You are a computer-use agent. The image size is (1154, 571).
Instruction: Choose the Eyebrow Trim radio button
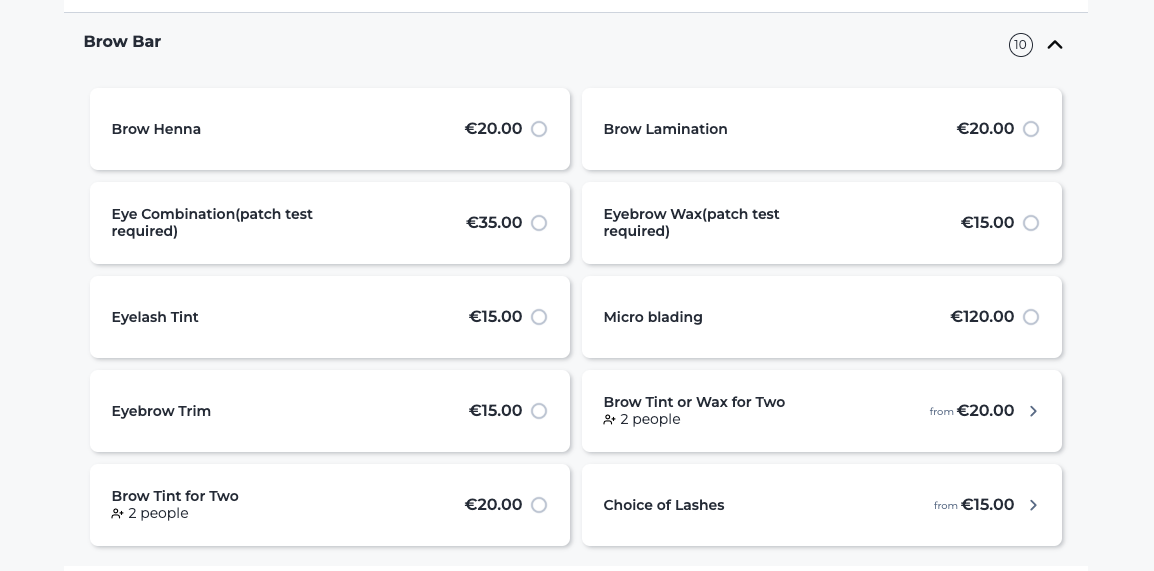(539, 411)
